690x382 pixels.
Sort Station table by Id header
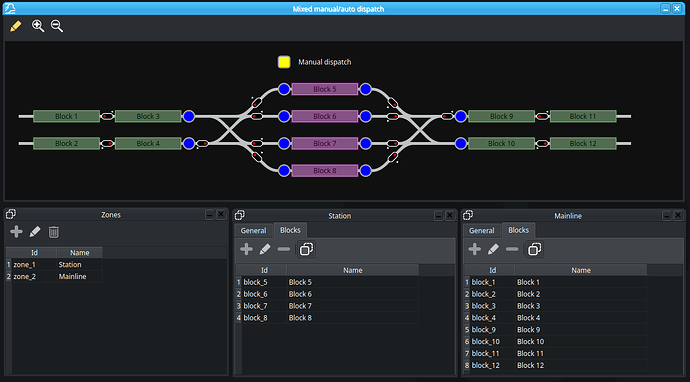264,270
